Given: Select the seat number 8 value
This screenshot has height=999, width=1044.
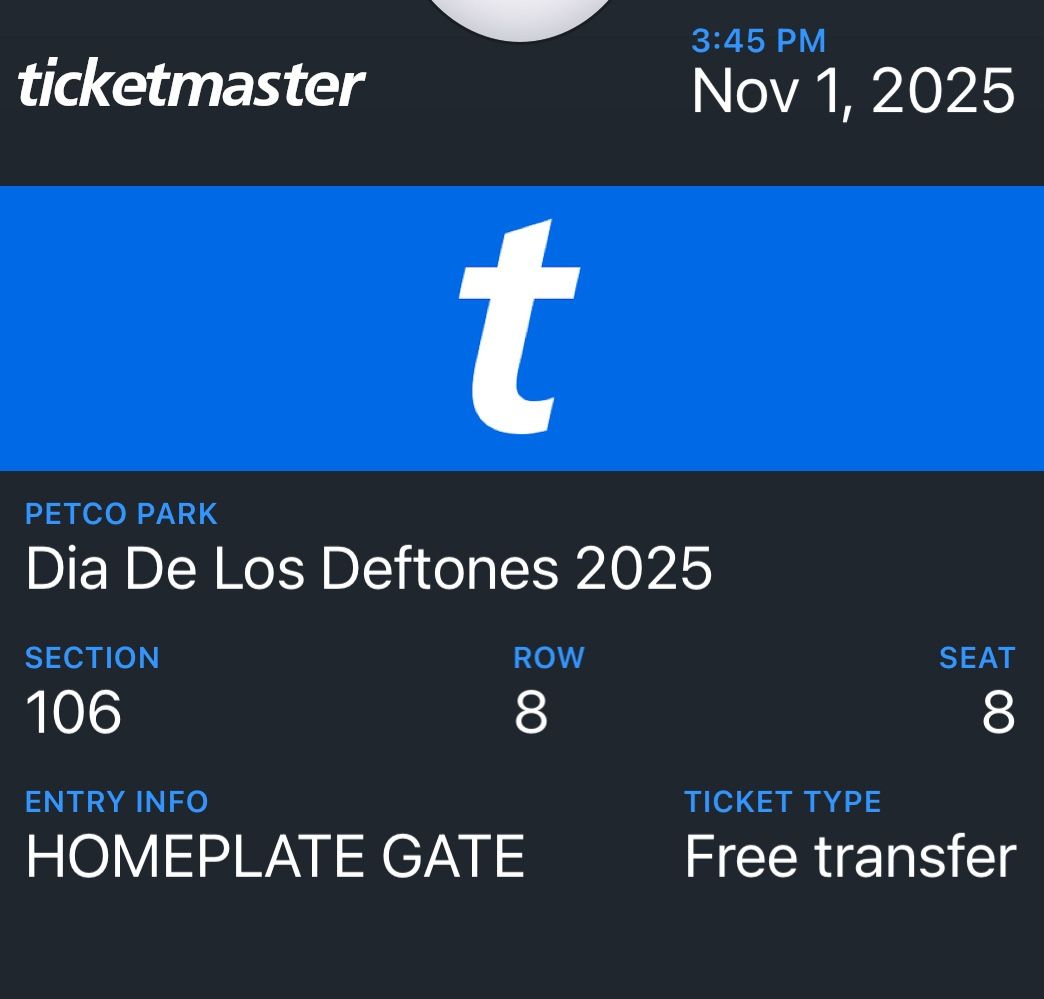Looking at the screenshot, I should [x=998, y=712].
